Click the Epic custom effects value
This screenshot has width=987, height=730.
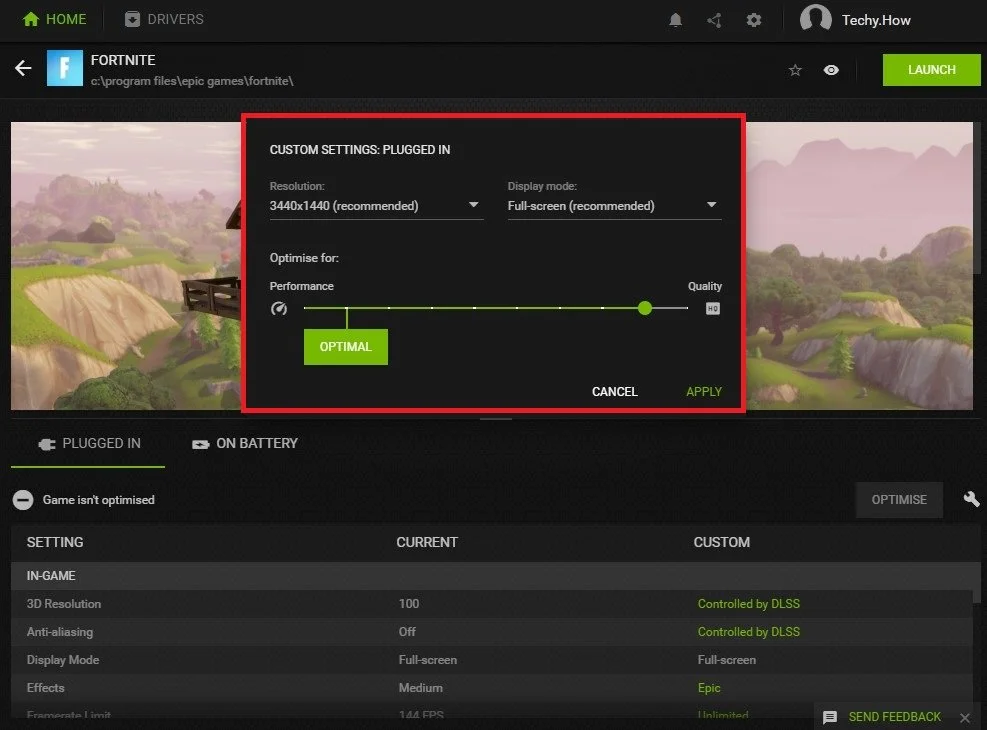click(x=709, y=688)
